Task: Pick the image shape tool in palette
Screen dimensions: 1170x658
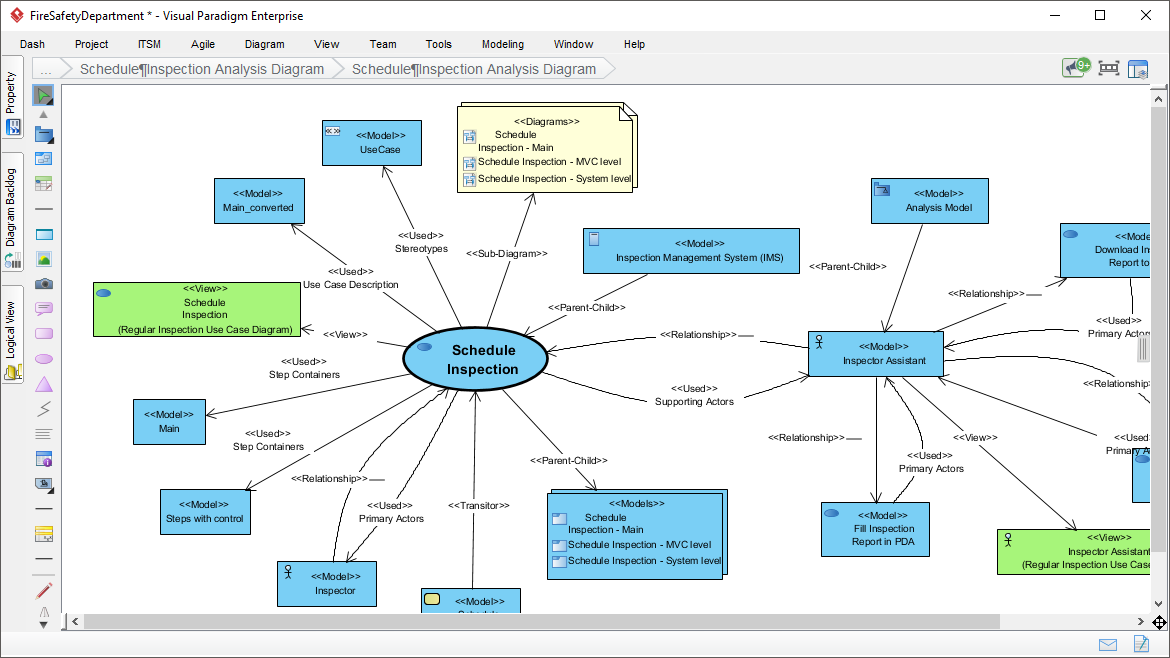Action: pos(44,259)
